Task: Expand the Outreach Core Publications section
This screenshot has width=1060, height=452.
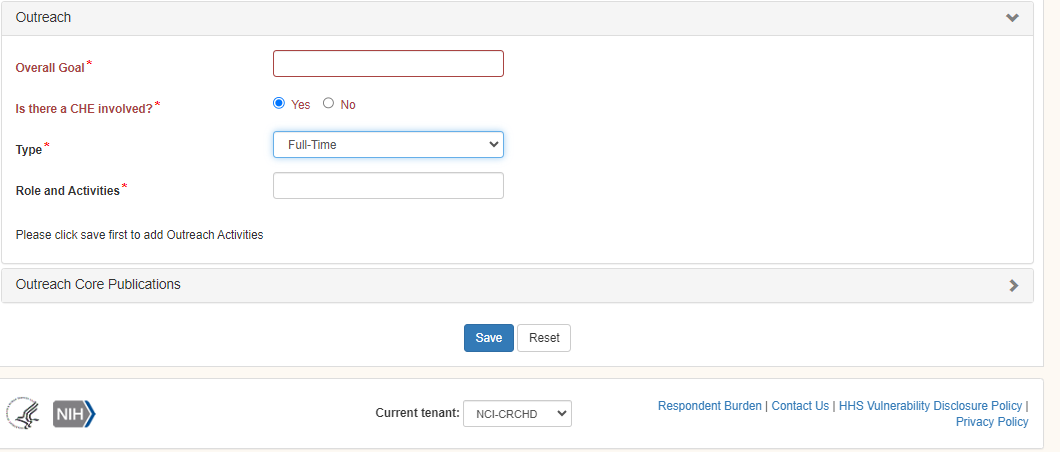Action: coord(98,284)
